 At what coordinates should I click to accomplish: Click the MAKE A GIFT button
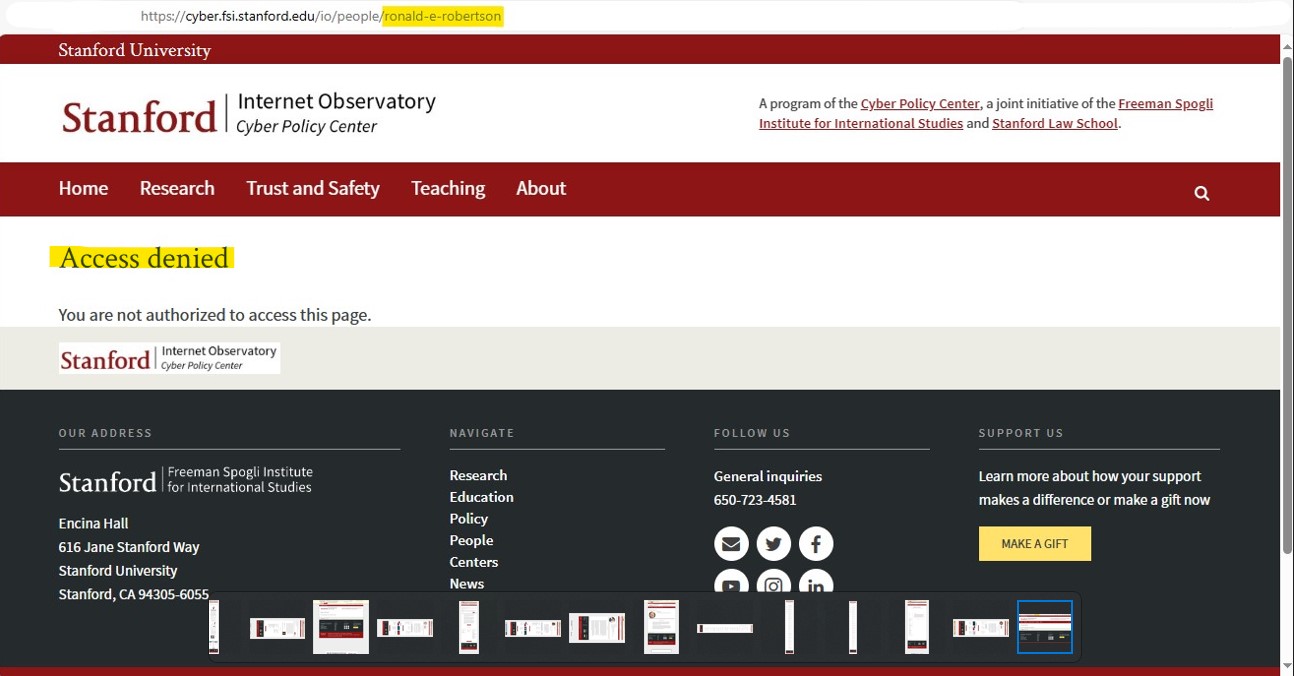pyautogui.click(x=1035, y=544)
